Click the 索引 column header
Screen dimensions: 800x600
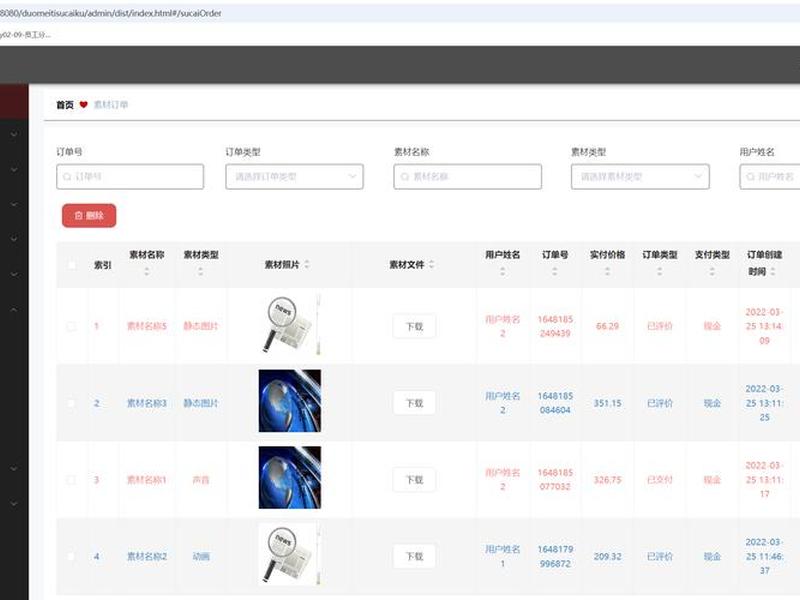coord(102,265)
